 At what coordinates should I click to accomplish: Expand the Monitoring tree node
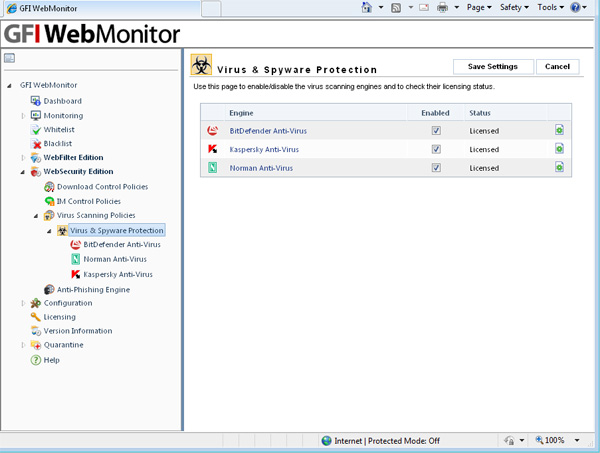click(24, 115)
